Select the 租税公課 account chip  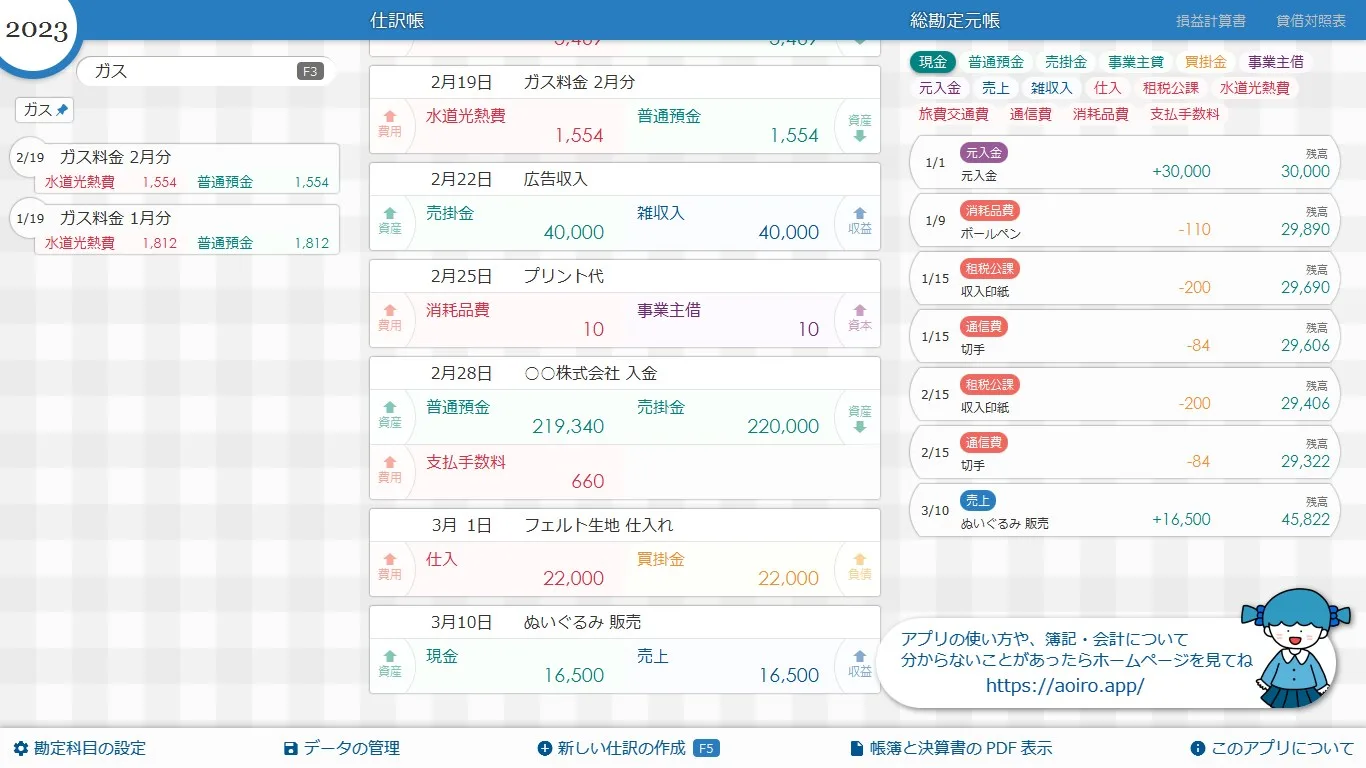pos(1171,88)
